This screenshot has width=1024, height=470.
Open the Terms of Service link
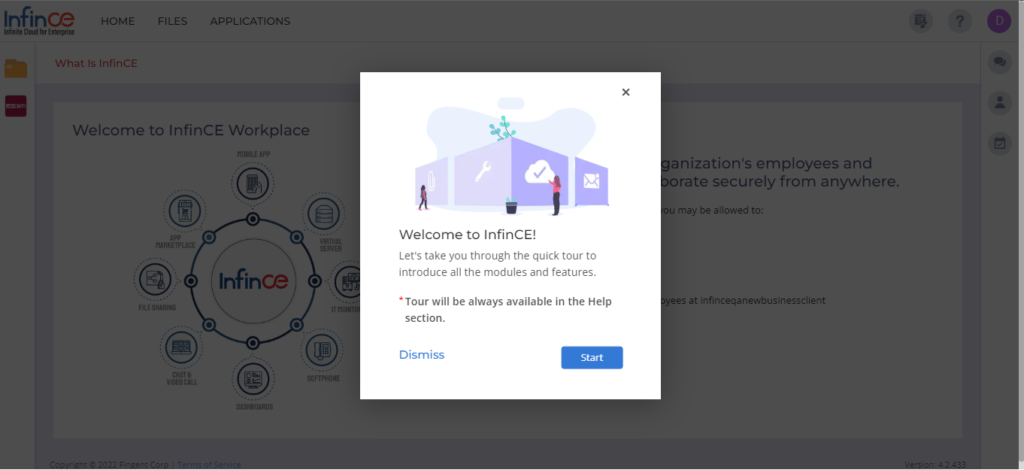(x=209, y=465)
